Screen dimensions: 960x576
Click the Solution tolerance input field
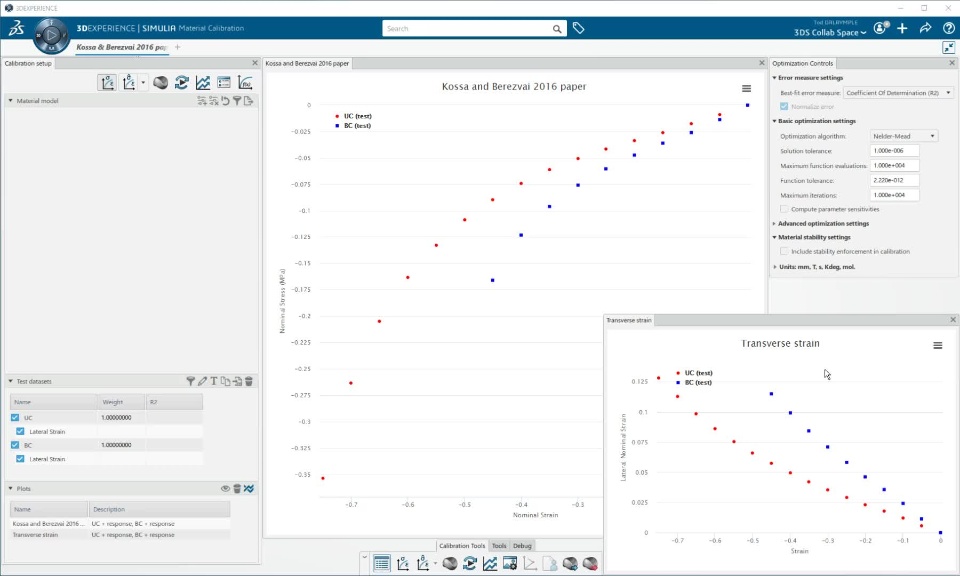[x=894, y=151]
